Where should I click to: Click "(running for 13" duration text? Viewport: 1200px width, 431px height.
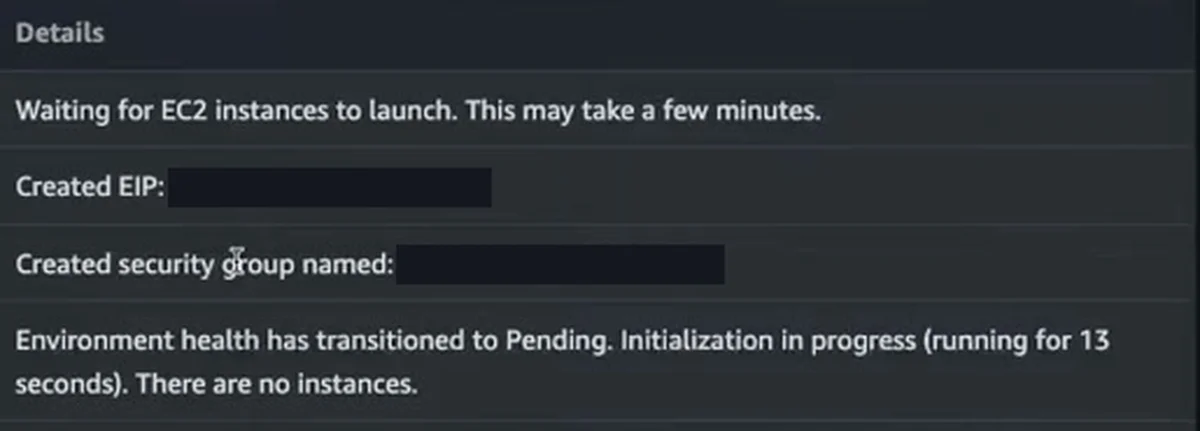[x=1012, y=342]
